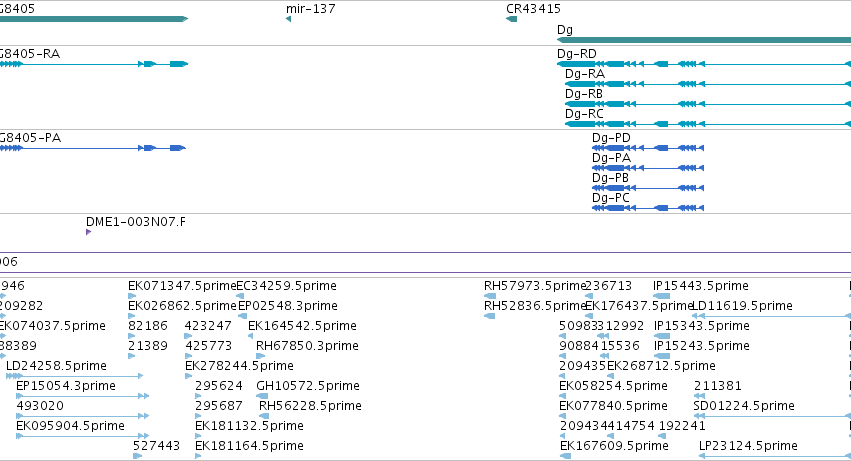Screen dimensions: 851x461
Task: Select the CR43415 gene arrow glyph
Action: 511,19
